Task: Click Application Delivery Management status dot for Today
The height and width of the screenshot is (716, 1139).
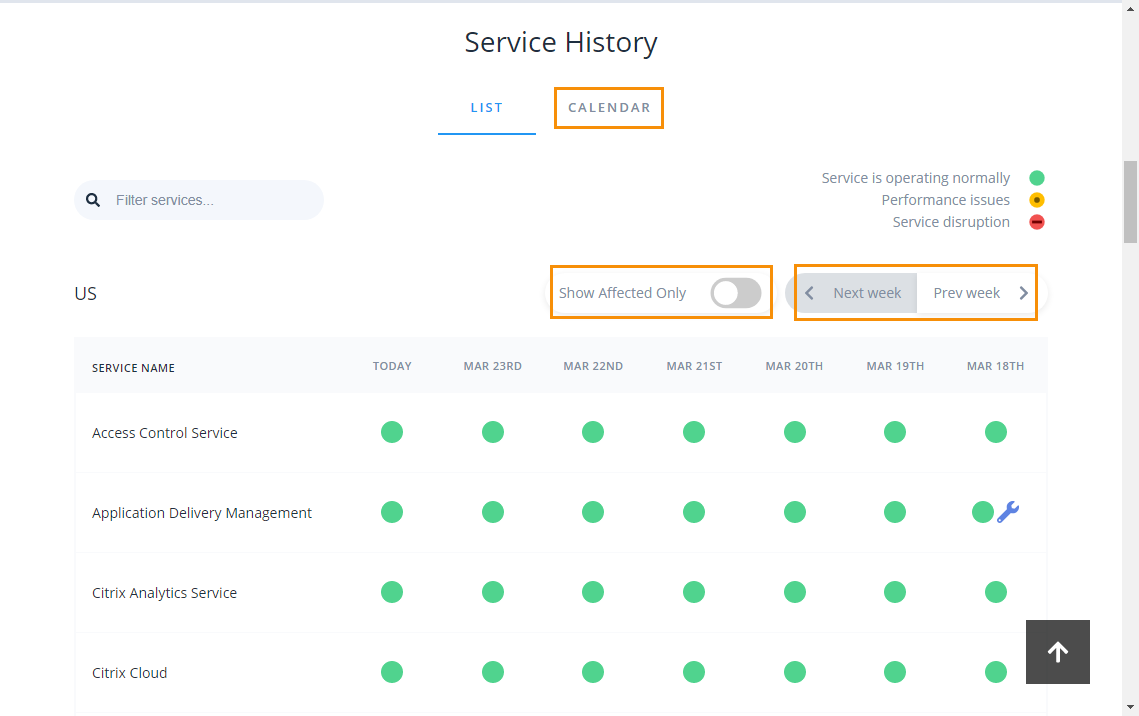Action: coord(392,512)
